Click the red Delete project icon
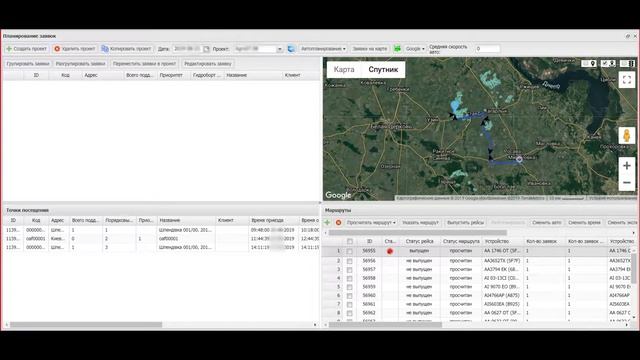The image size is (640, 360). point(57,49)
